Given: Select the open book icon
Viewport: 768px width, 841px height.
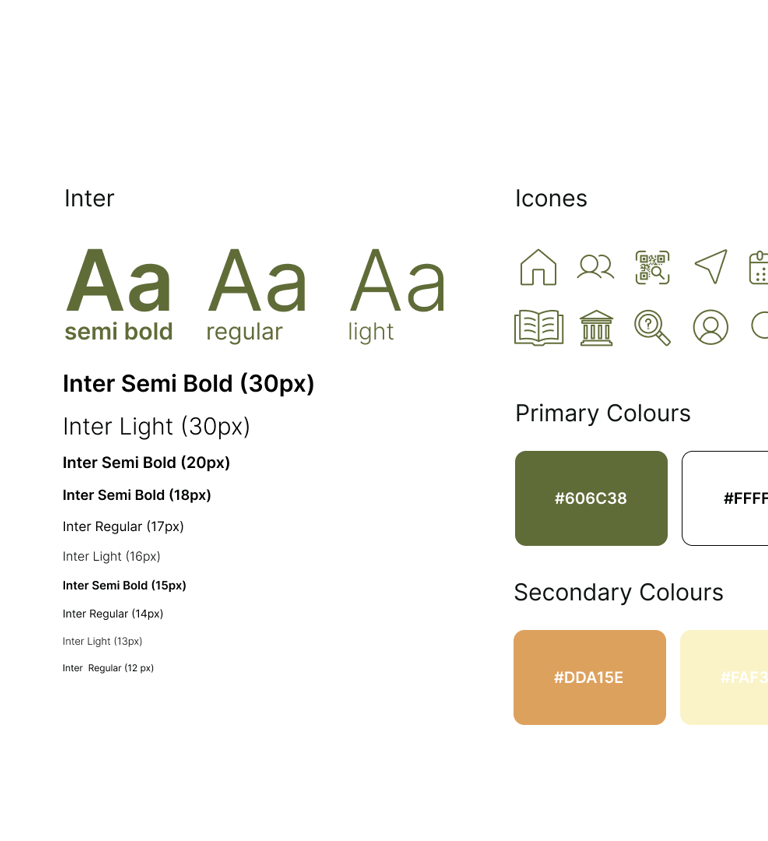Looking at the screenshot, I should point(538,328).
